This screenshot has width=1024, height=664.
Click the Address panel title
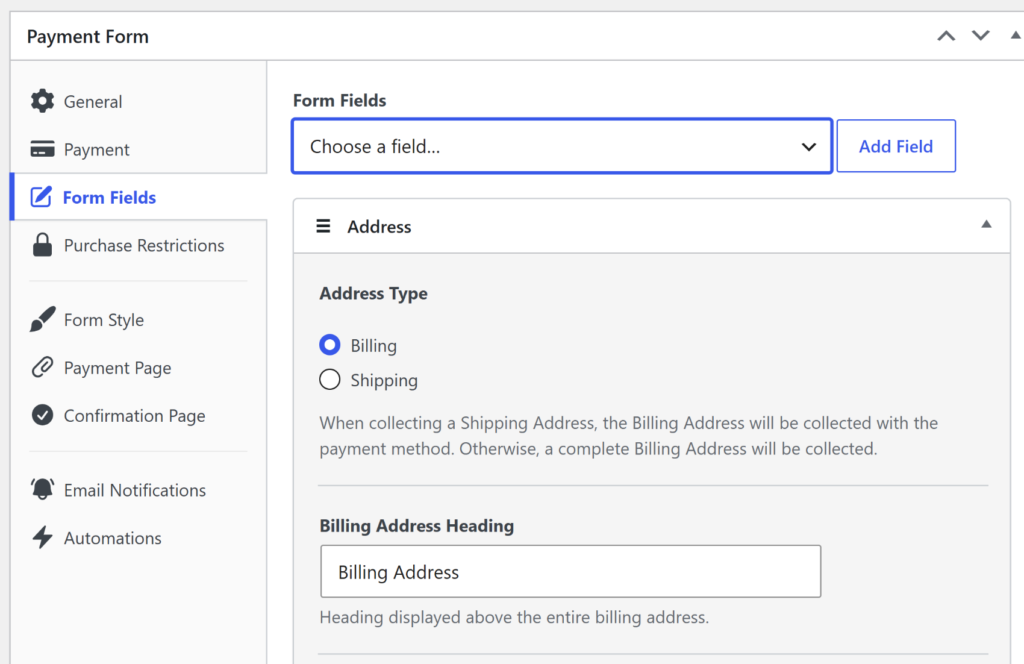coord(379,227)
